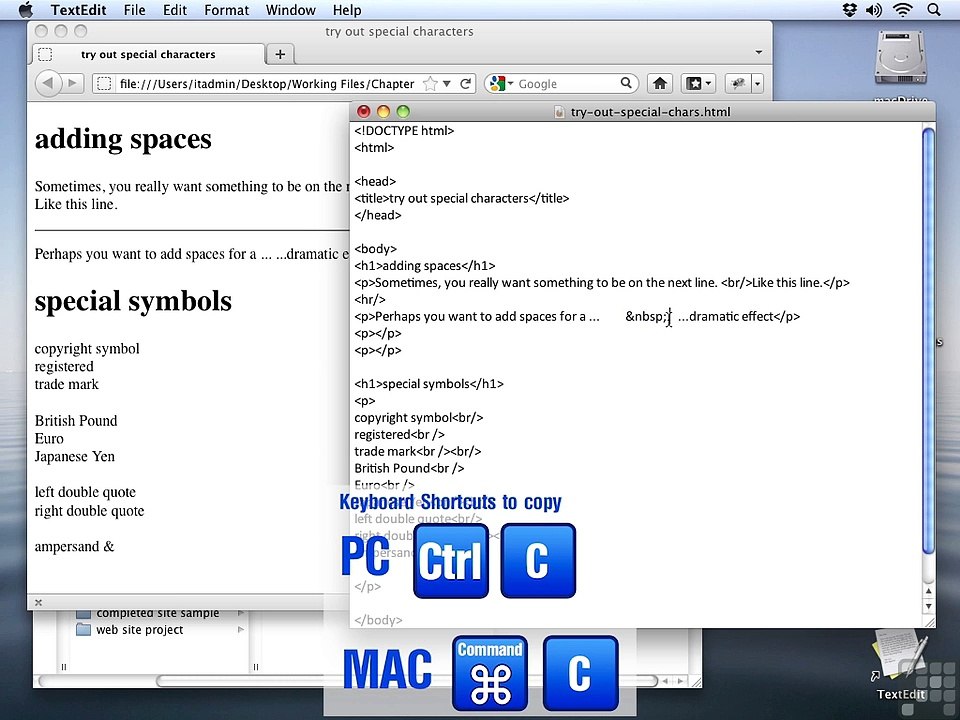
Task: Select the TextEdit shortcut on desktop
Action: [x=902, y=664]
